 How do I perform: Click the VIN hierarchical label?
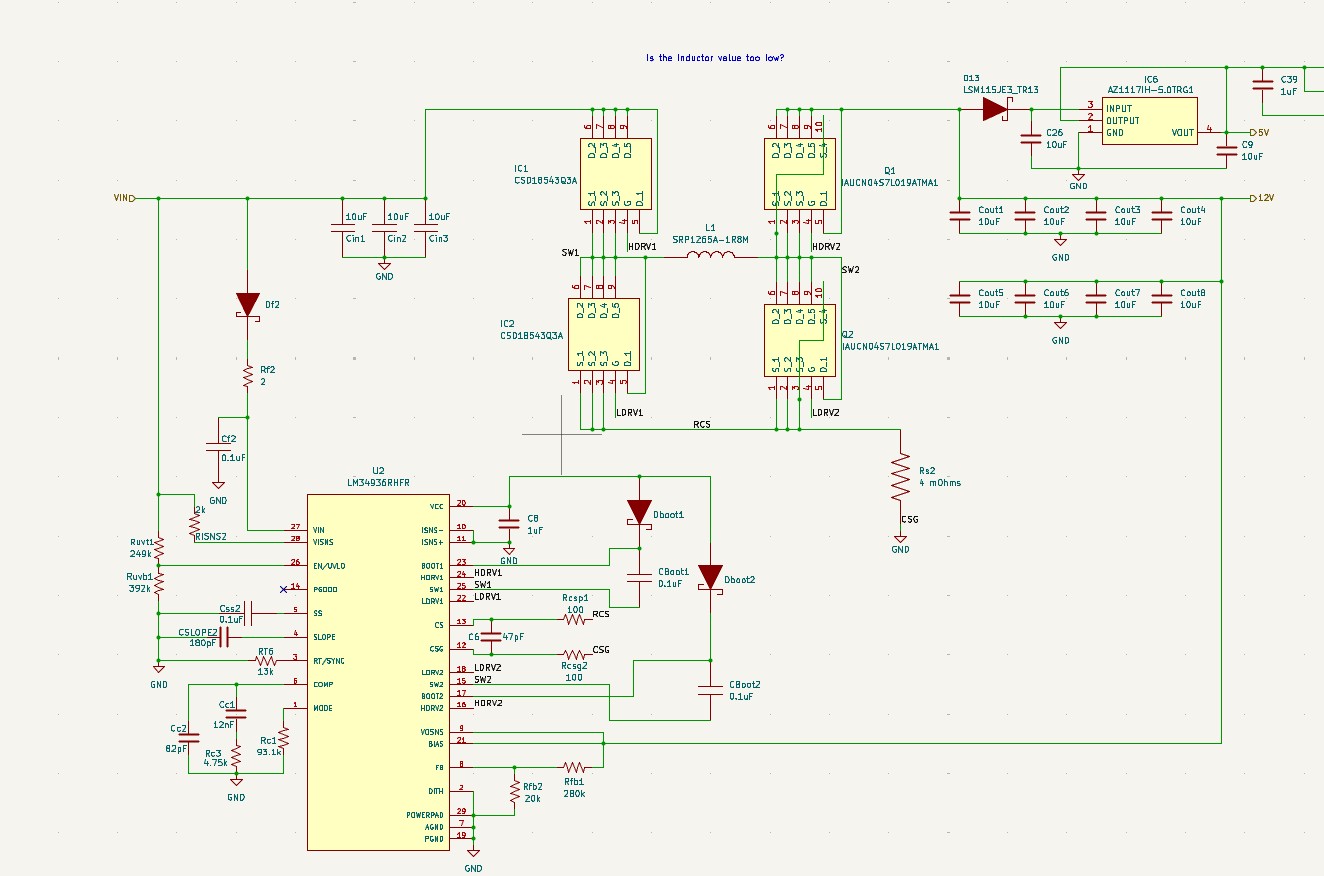124,198
